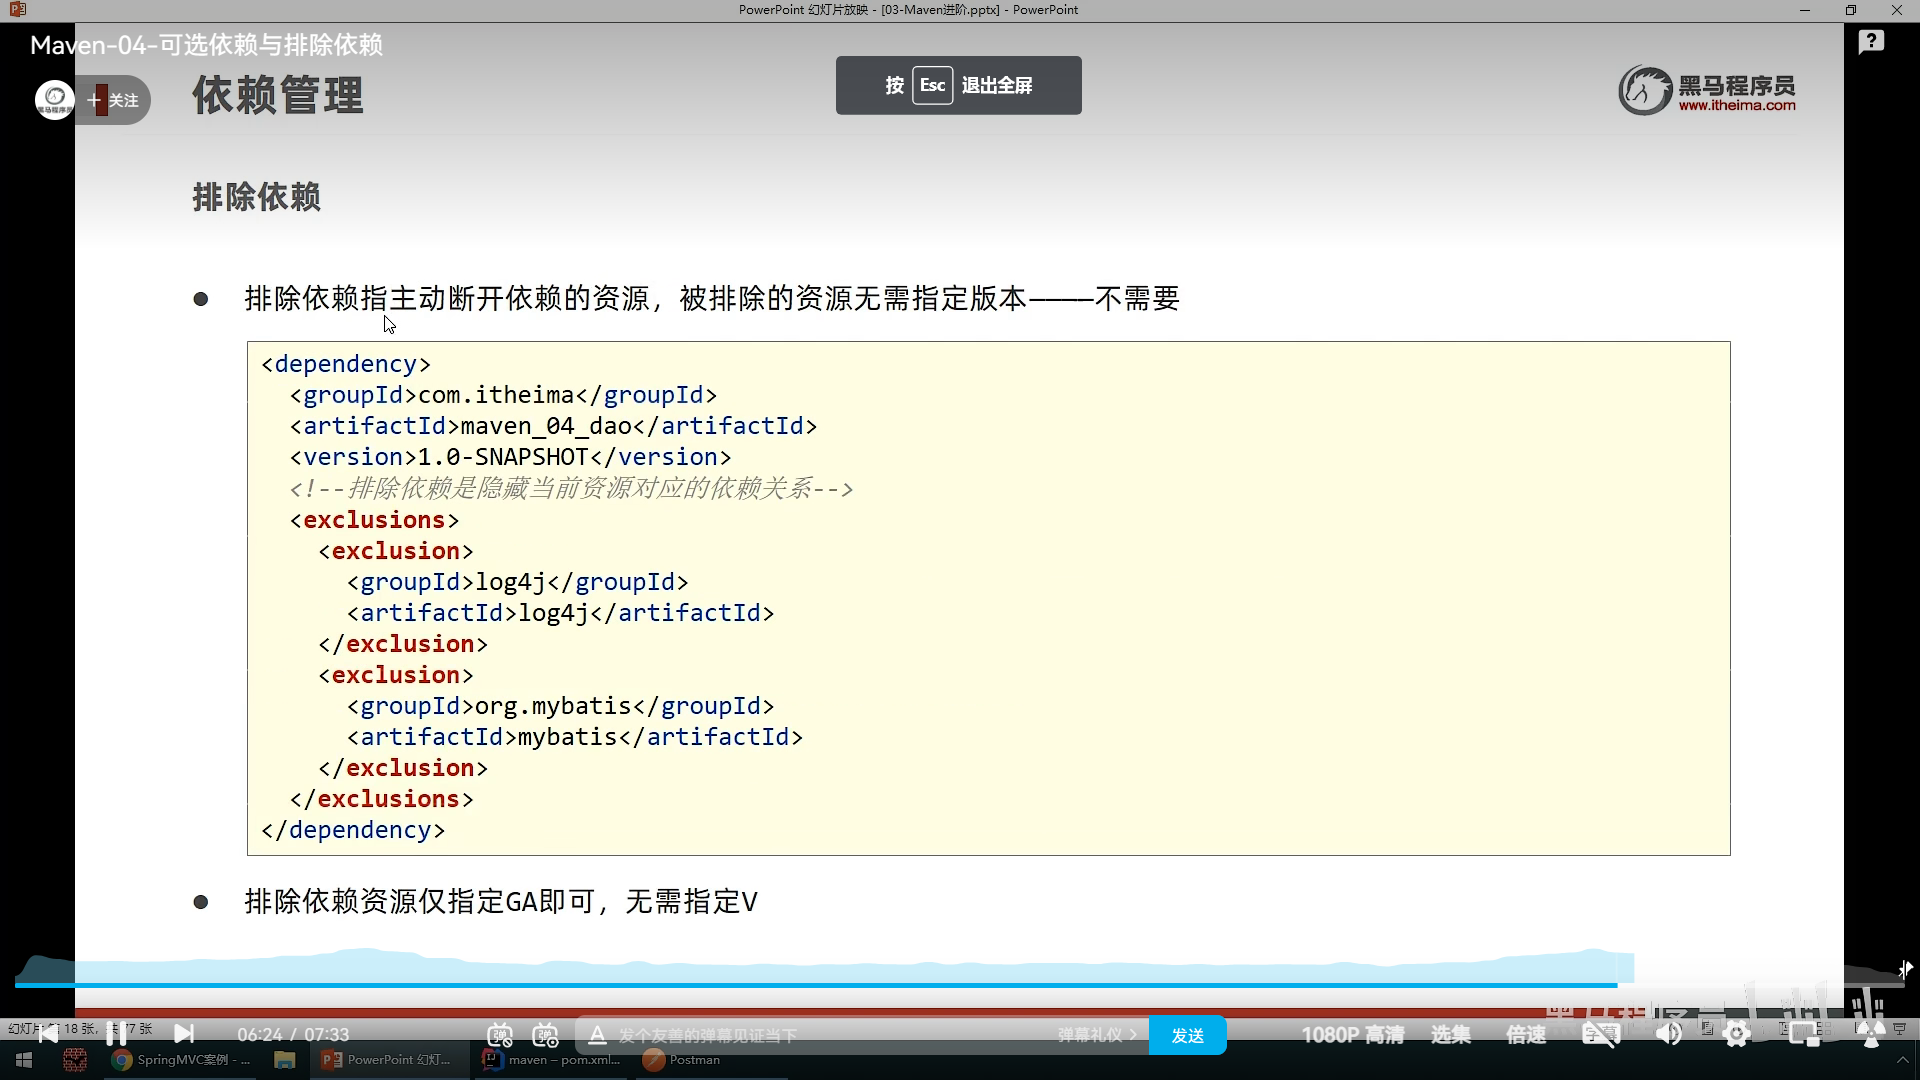Switch to maven pom.xml IntelliJ taskbar item

[x=552, y=1060]
